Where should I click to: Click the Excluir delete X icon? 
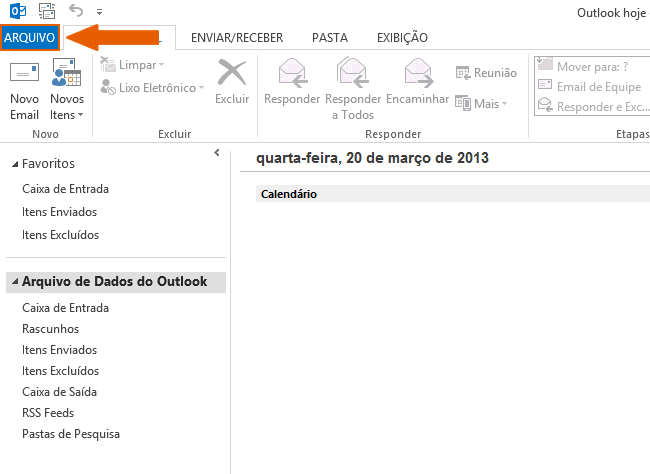[x=232, y=72]
